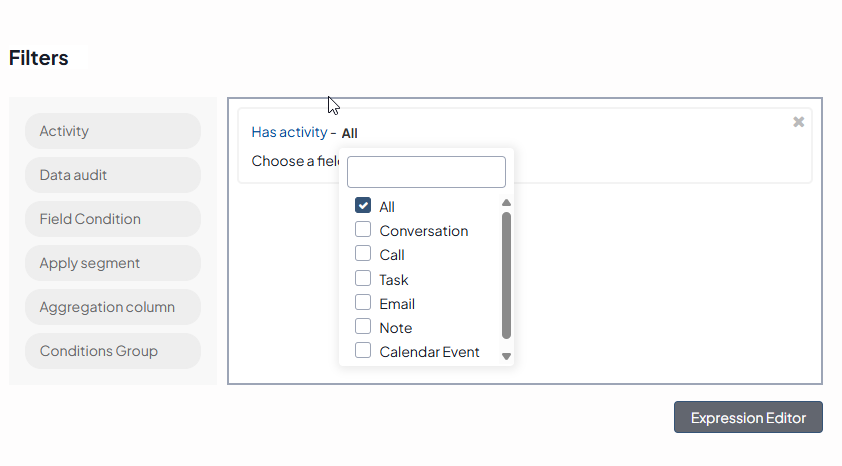Open the 'All' activity type dropdown
Screen dimensions: 842x466
pos(350,133)
